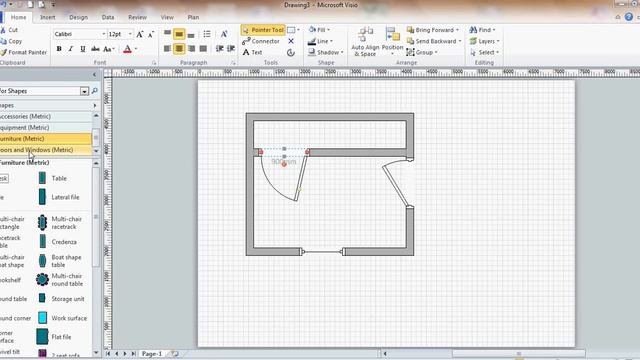Image resolution: width=640 pixels, height=360 pixels.
Task: Open the Home ribbon tab
Action: 18,17
